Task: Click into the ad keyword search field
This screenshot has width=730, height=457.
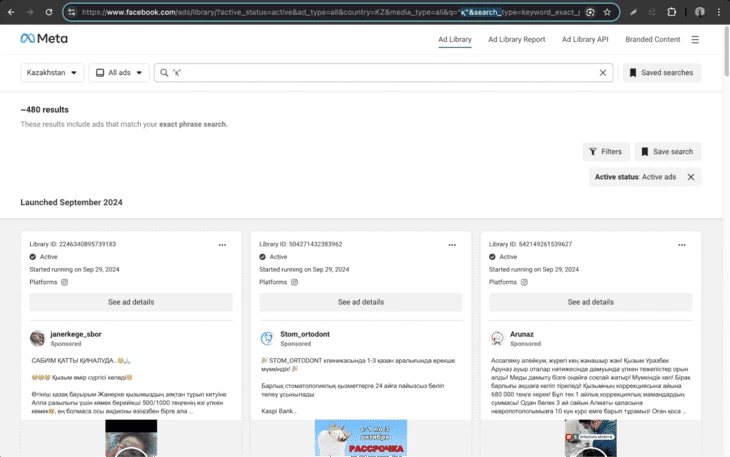Action: [384, 73]
